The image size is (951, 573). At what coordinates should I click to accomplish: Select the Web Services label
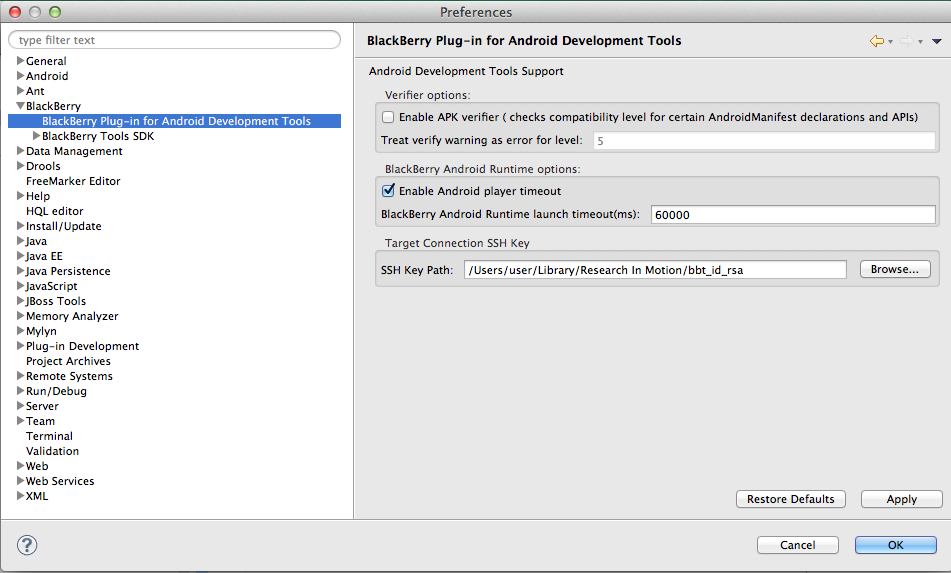[x=59, y=481]
